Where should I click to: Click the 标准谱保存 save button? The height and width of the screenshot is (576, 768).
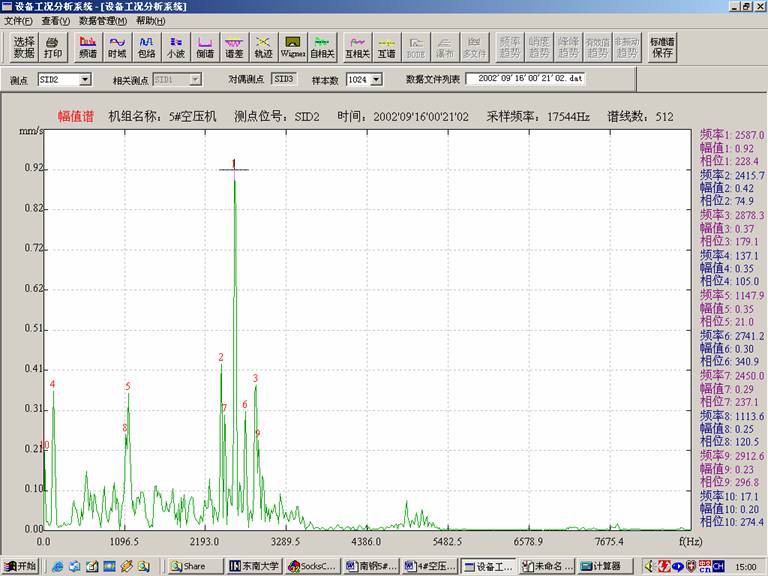(661, 47)
